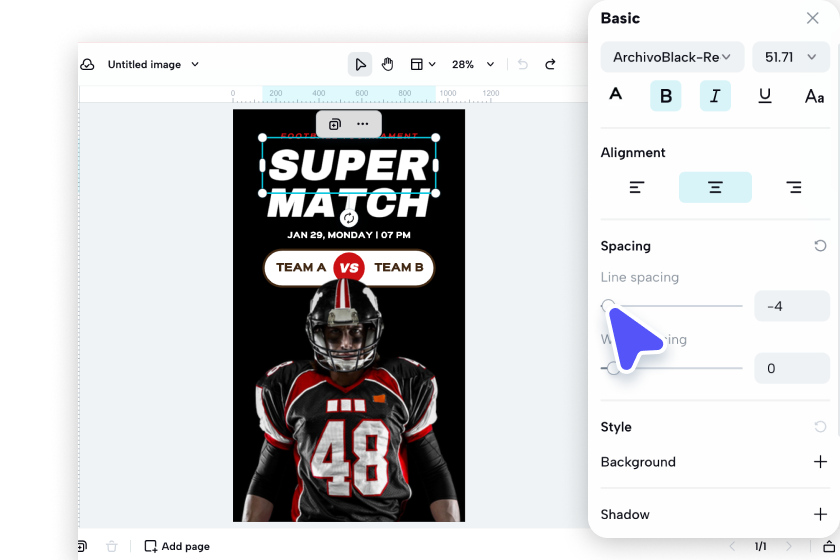
Task: Click the undo arrow
Action: click(x=523, y=65)
